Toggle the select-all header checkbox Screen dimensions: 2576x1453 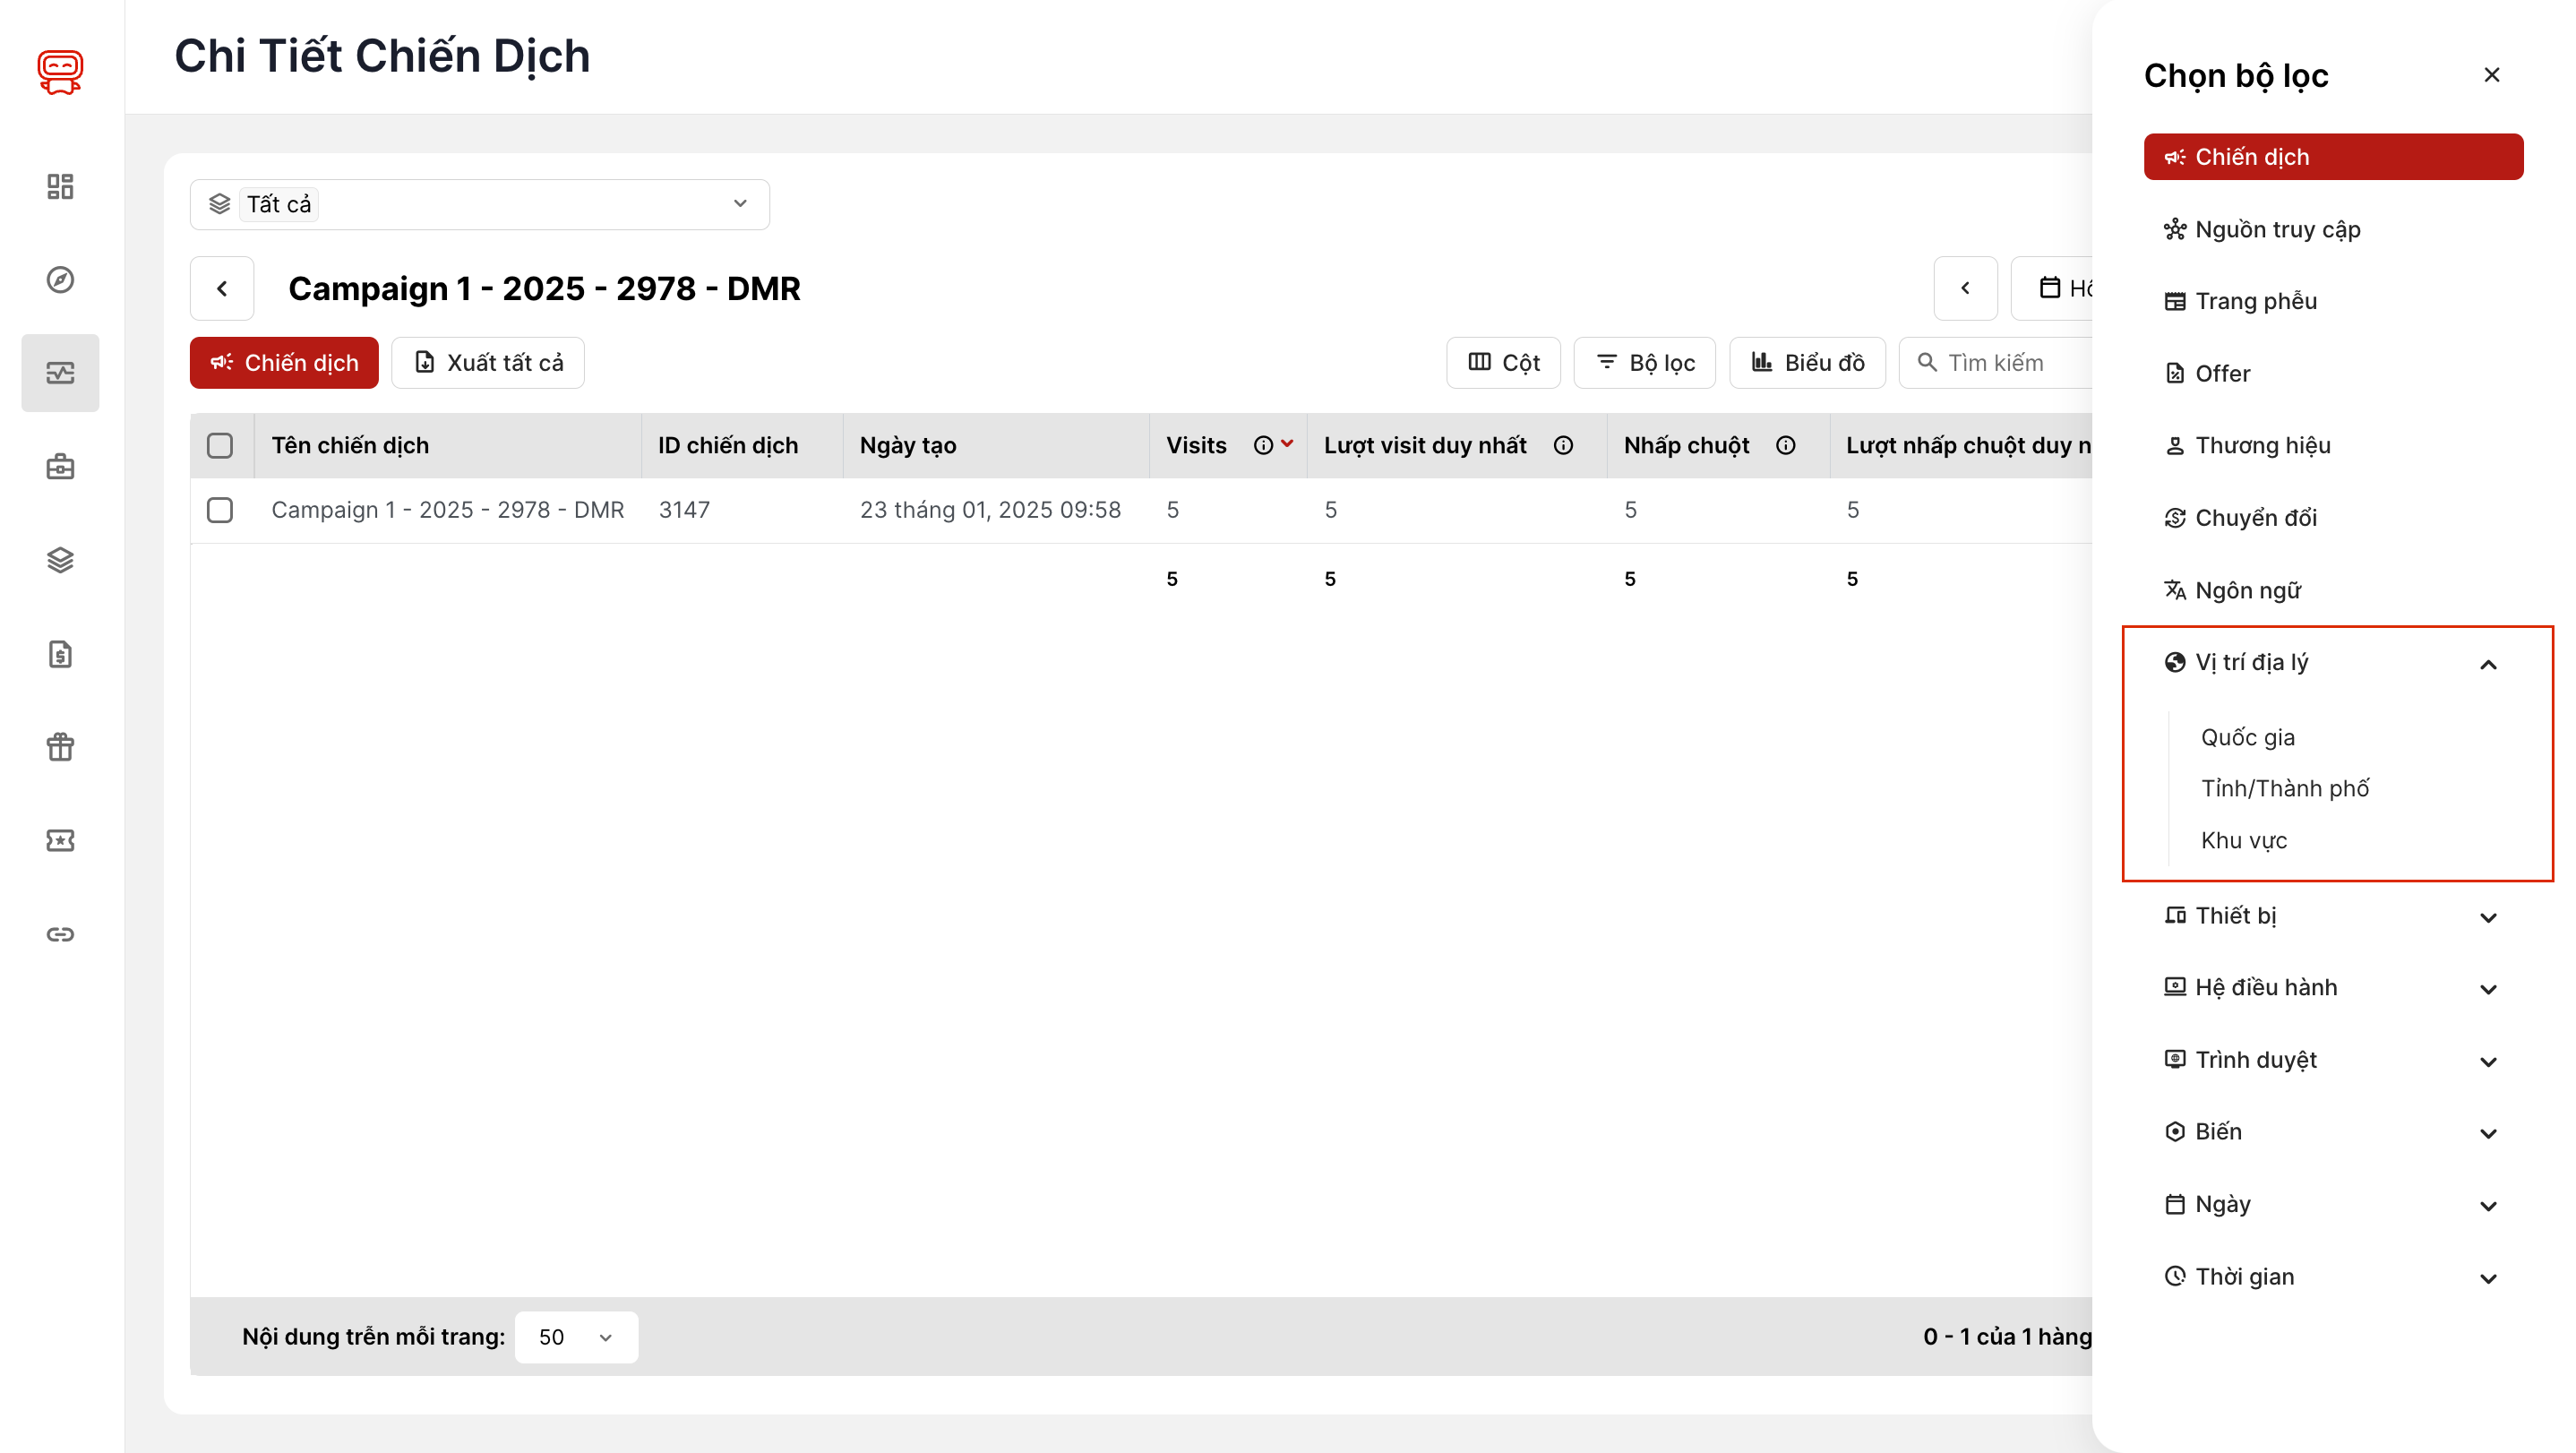(x=220, y=446)
